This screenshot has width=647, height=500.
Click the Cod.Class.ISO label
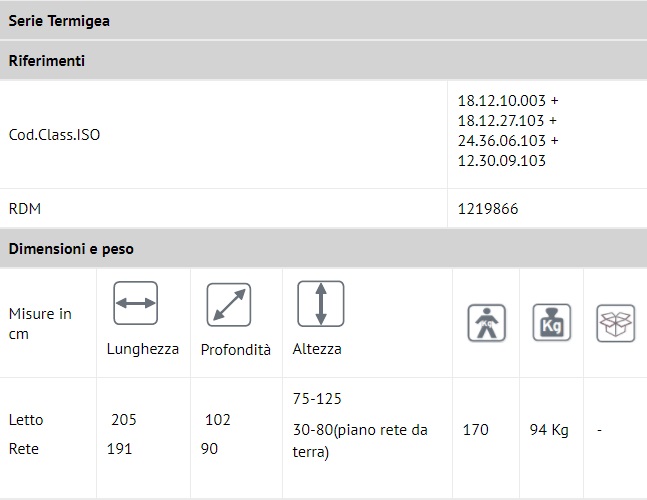(54, 135)
